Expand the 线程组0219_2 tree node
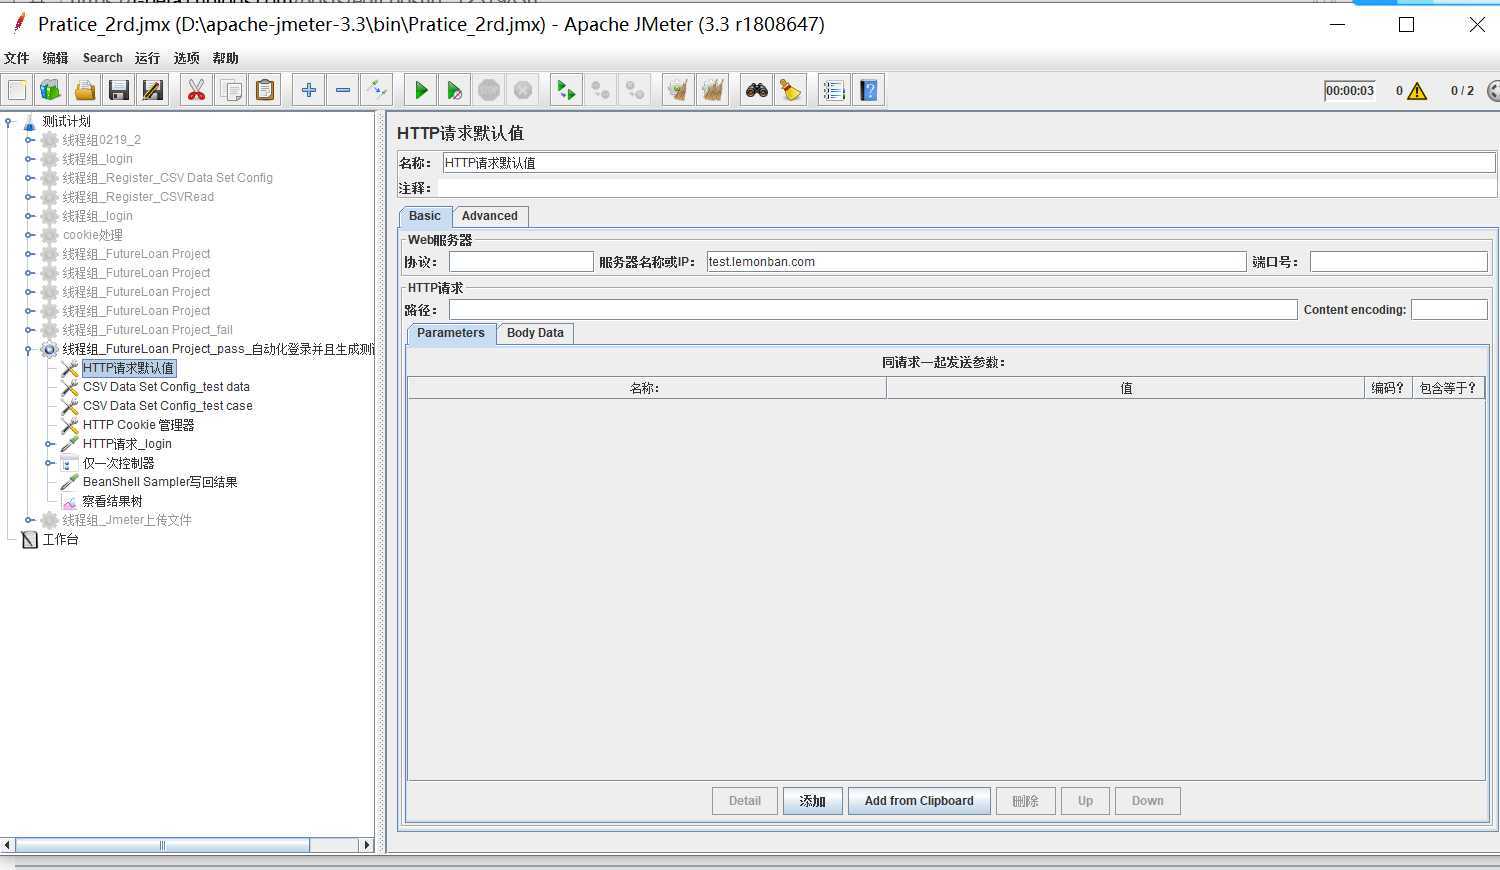 tap(30, 140)
